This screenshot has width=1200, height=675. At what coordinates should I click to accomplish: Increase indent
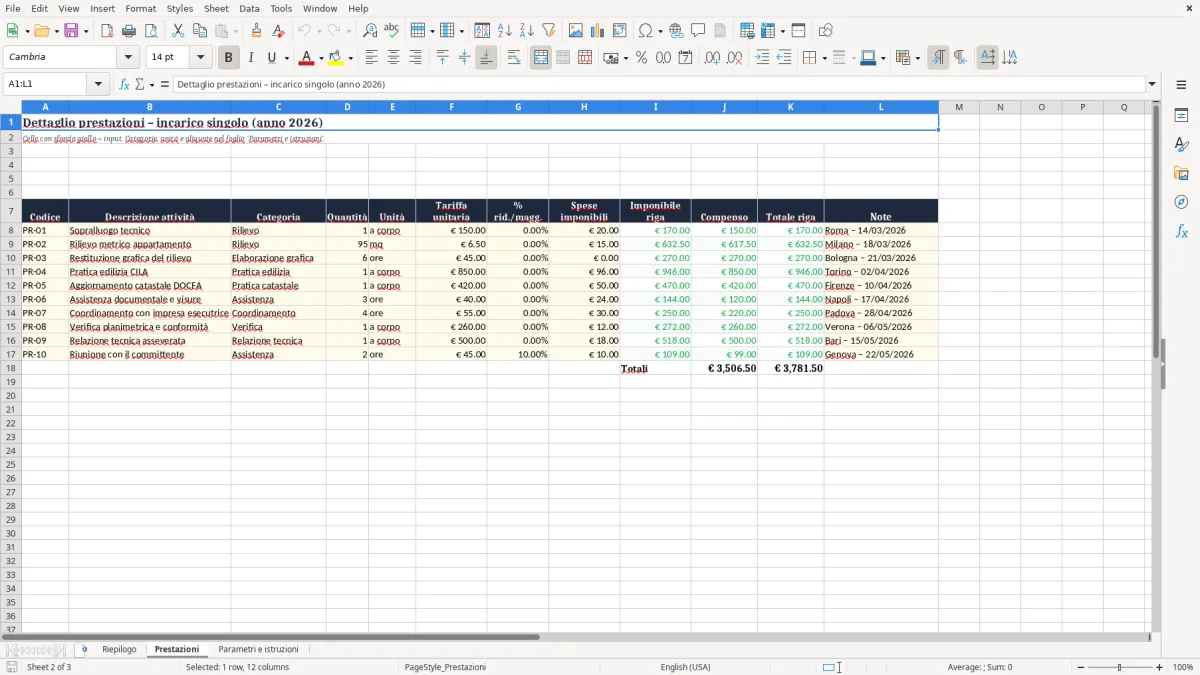(x=762, y=58)
